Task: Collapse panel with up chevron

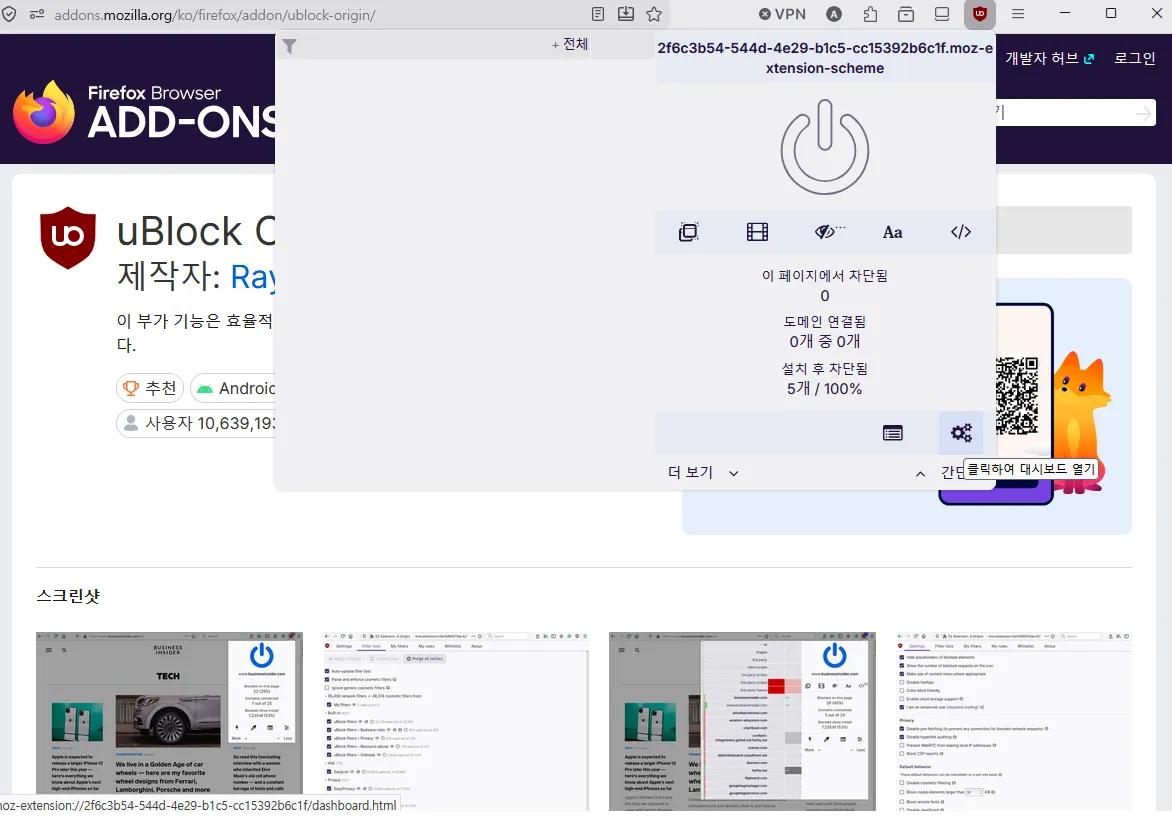Action: (x=920, y=474)
